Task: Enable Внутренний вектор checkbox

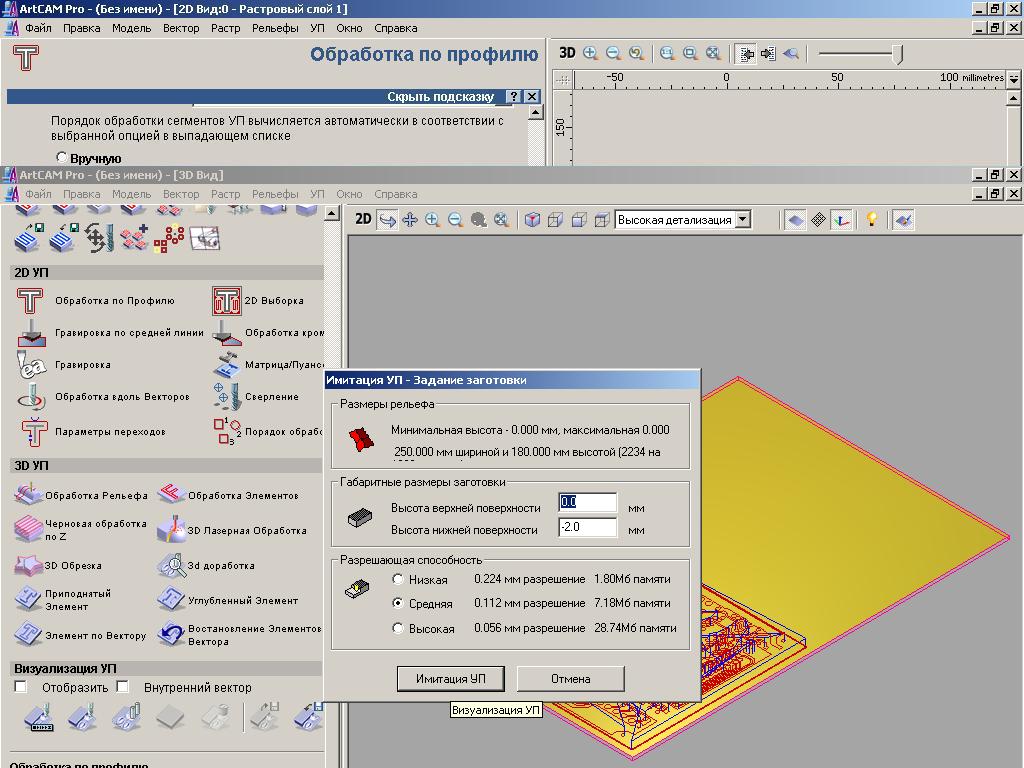Action: 123,686
